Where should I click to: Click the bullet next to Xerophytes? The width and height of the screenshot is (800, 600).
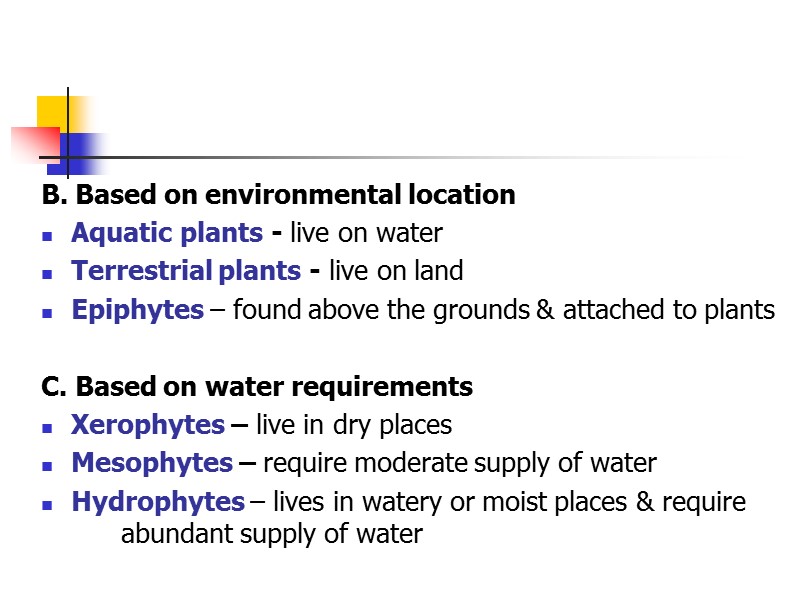pyautogui.click(x=47, y=427)
